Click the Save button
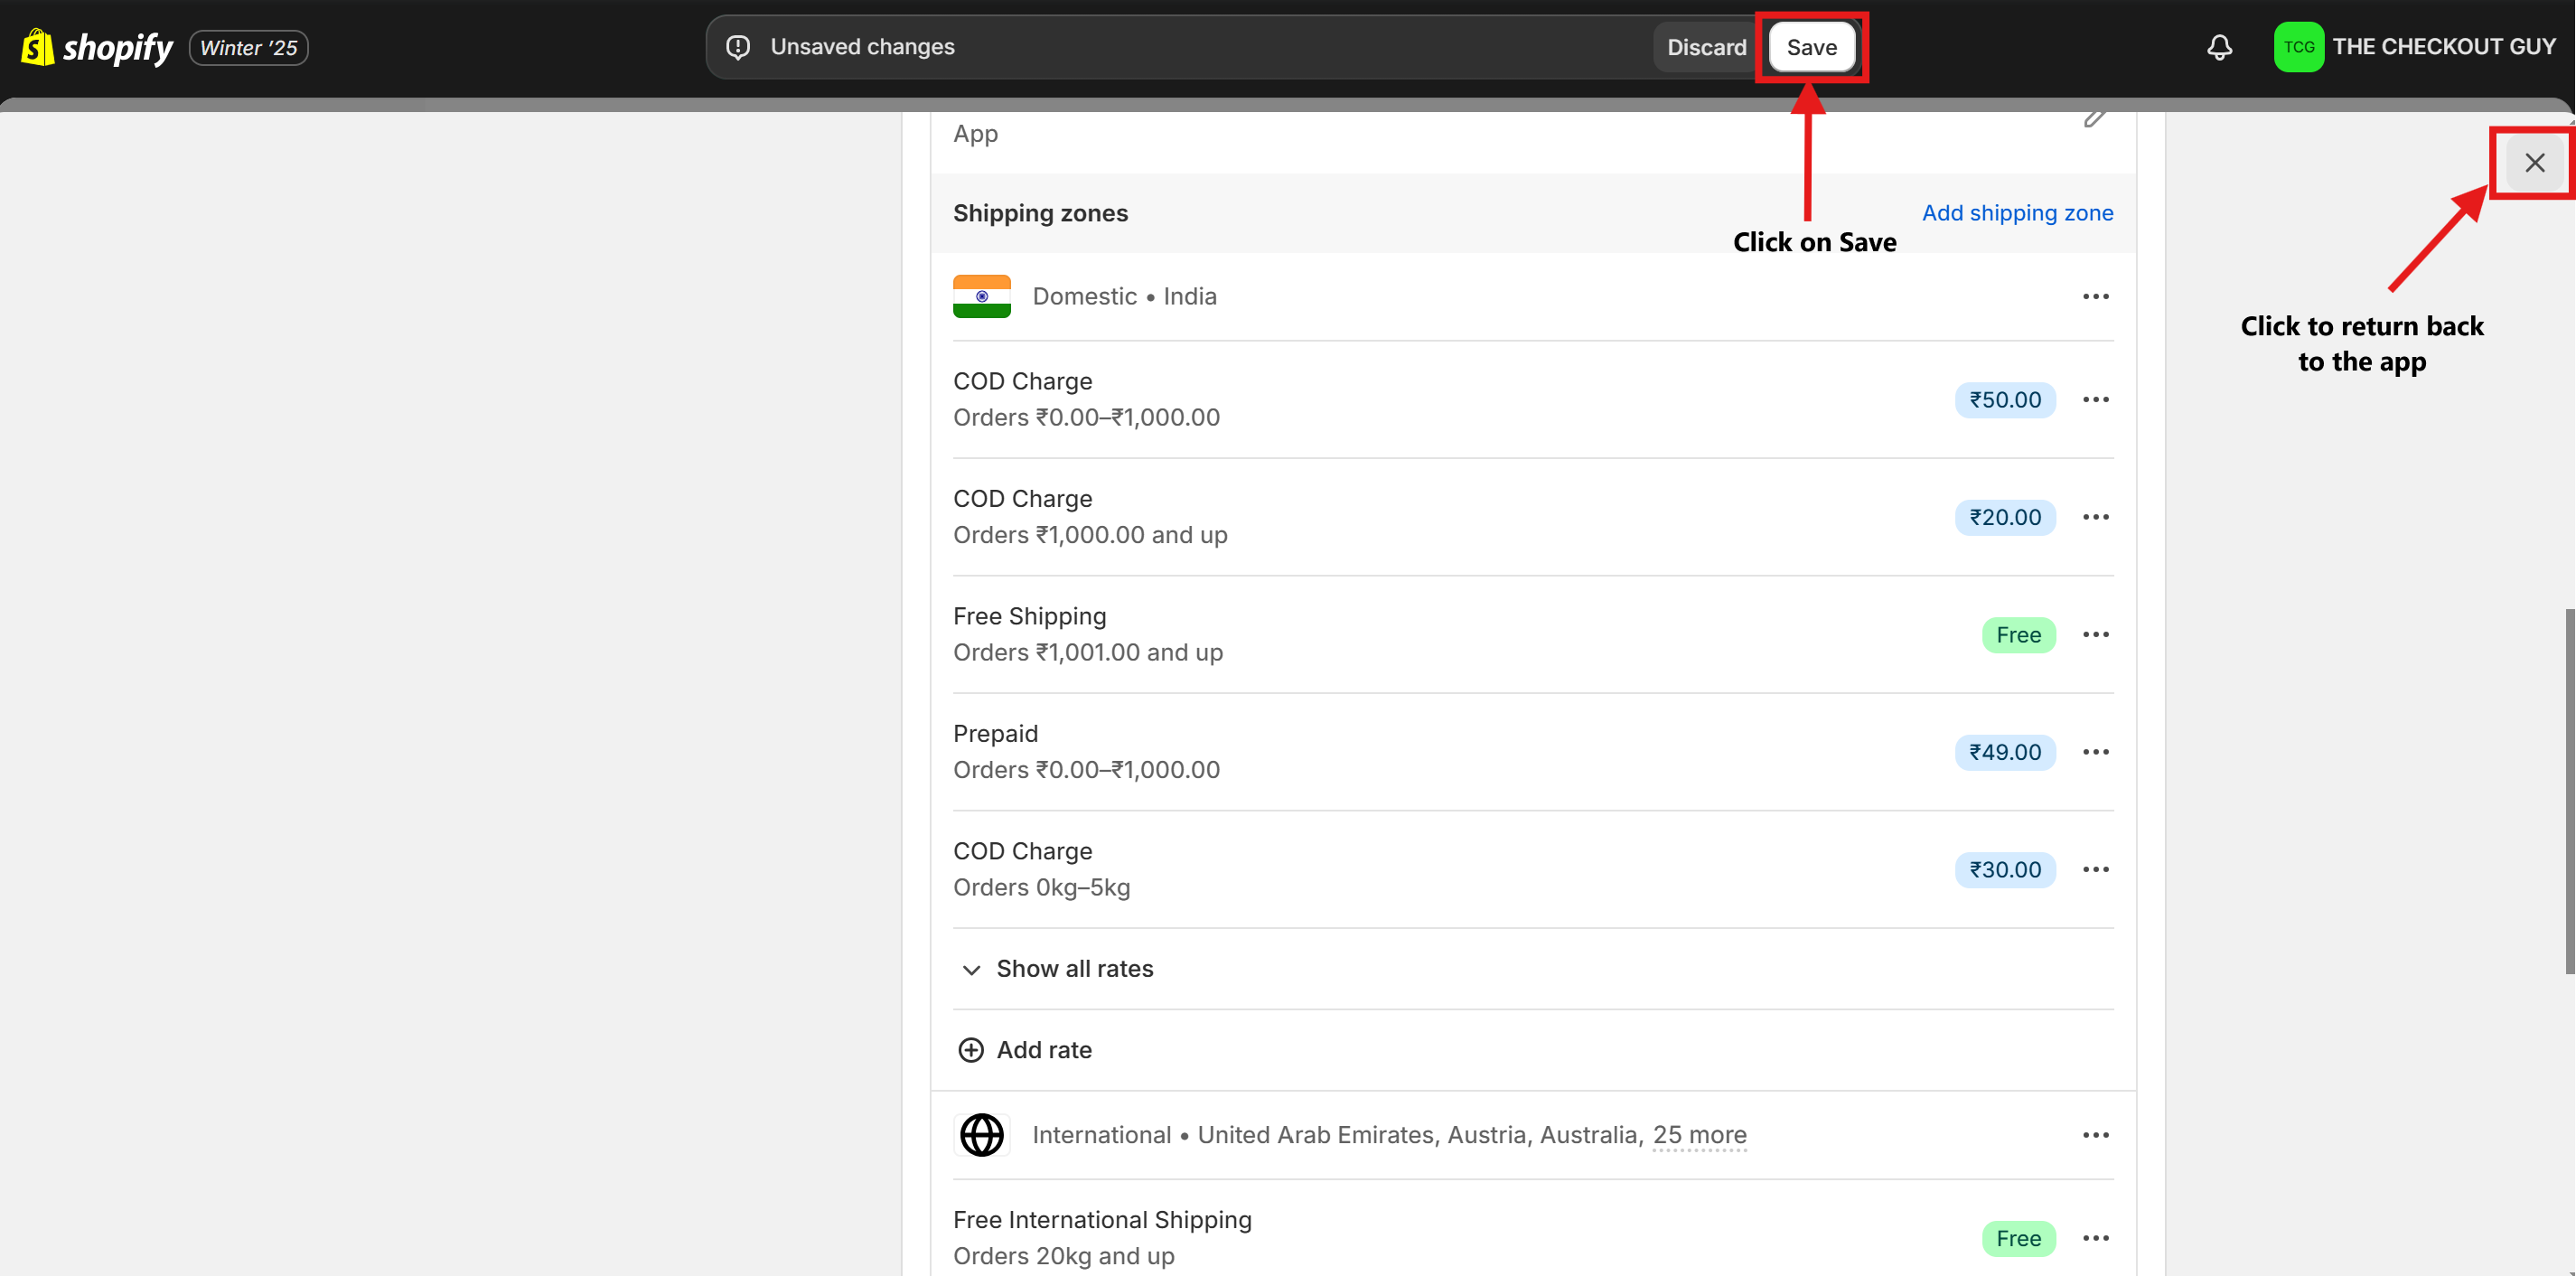The image size is (2576, 1276). (x=1811, y=47)
